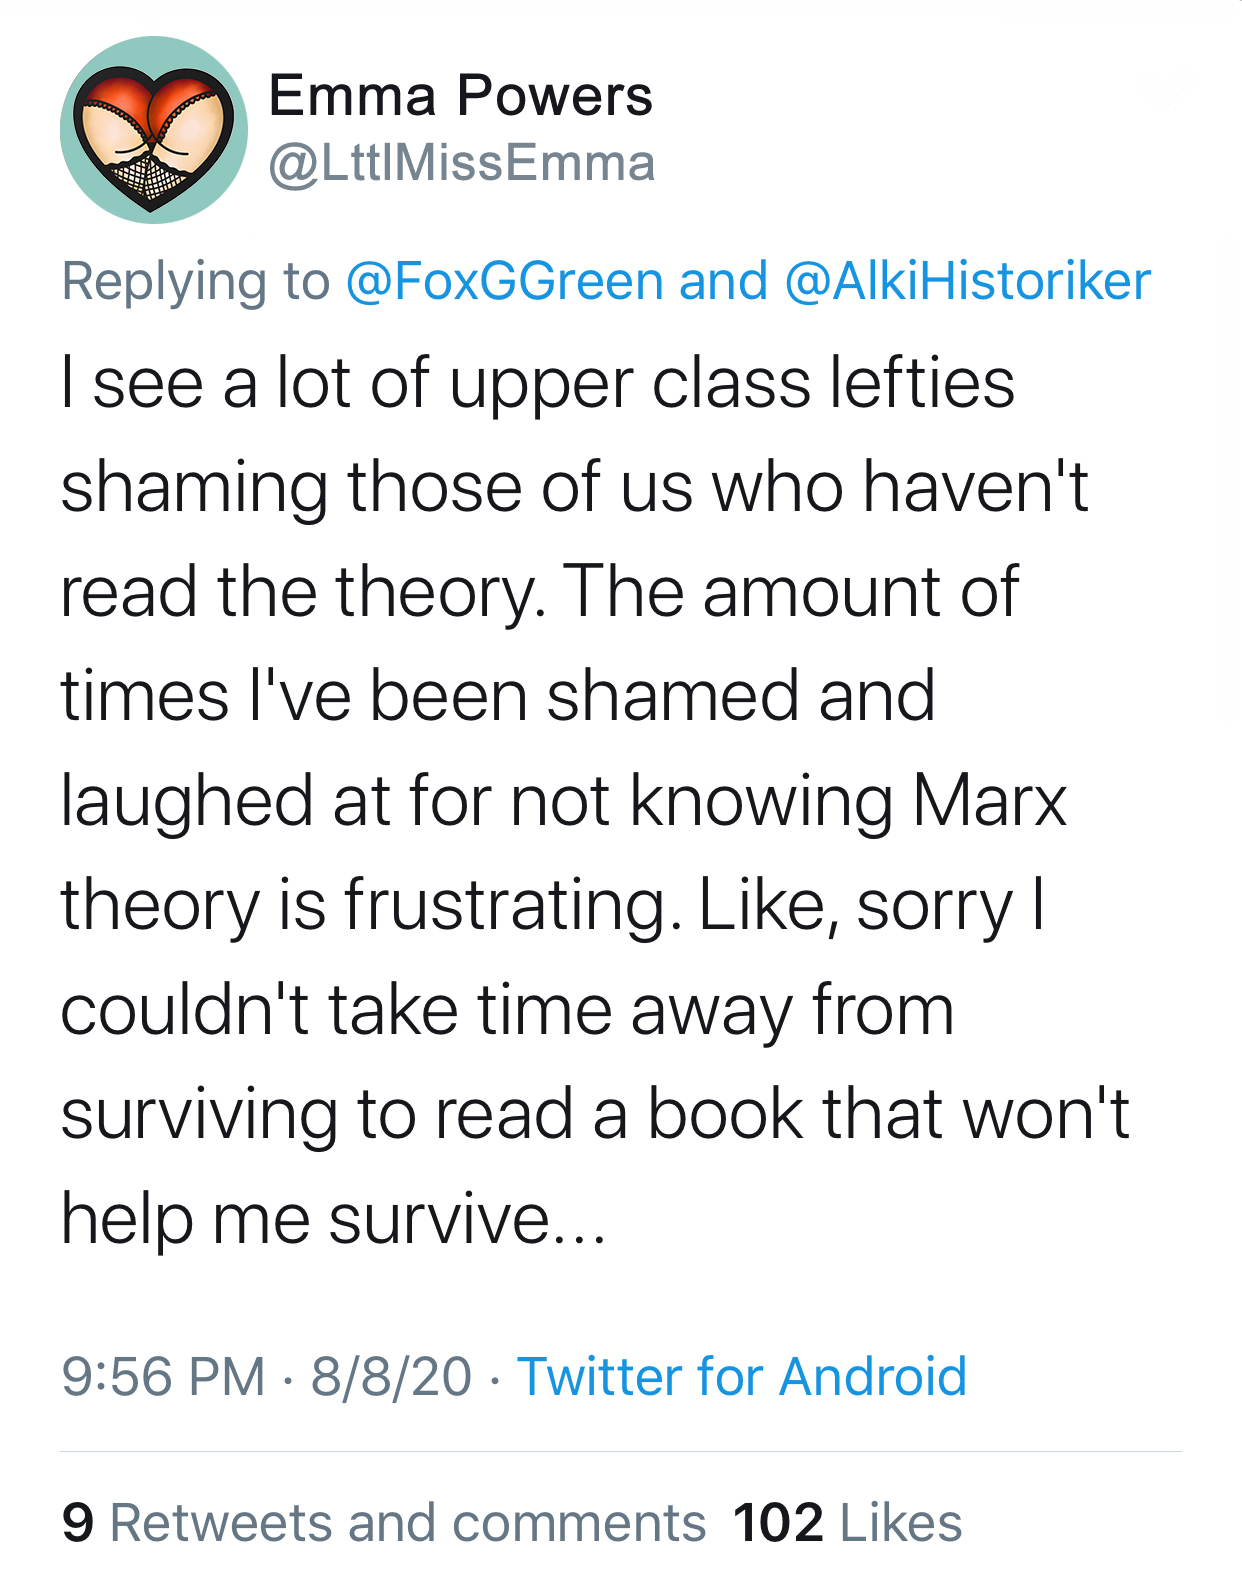Click the word 'and' between the mentions
Screen dimensions: 1242x1591
pyautogui.click(x=723, y=281)
